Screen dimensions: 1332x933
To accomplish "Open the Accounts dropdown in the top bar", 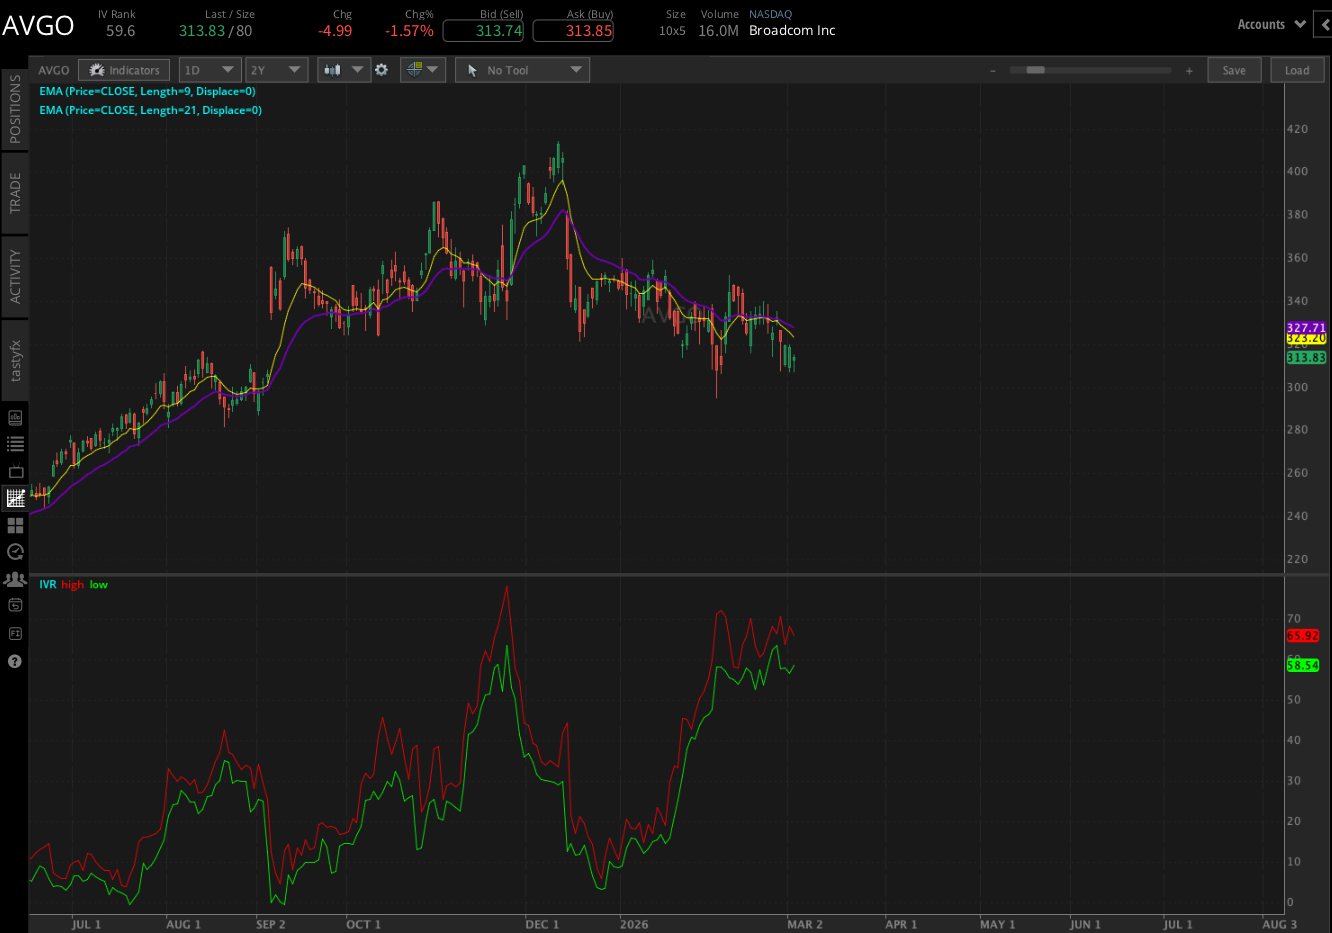I will click(x=1271, y=24).
